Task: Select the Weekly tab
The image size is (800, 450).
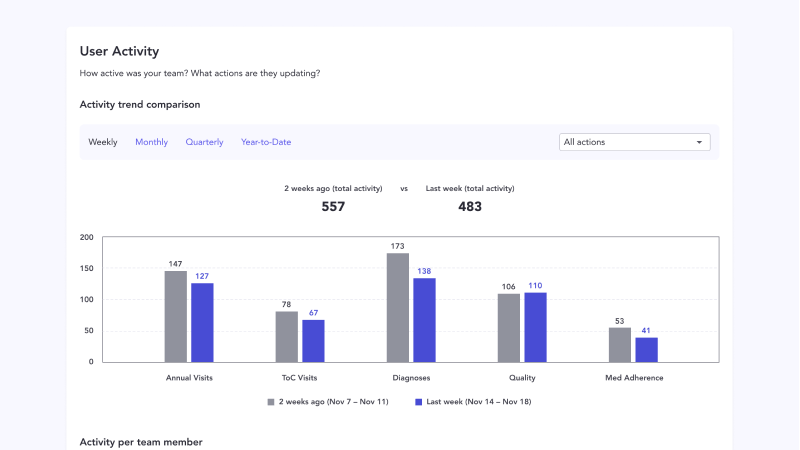Action: (x=103, y=142)
